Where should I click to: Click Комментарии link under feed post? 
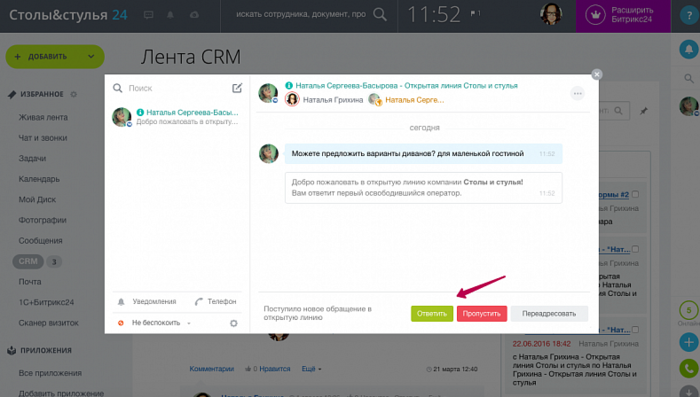click(x=212, y=369)
